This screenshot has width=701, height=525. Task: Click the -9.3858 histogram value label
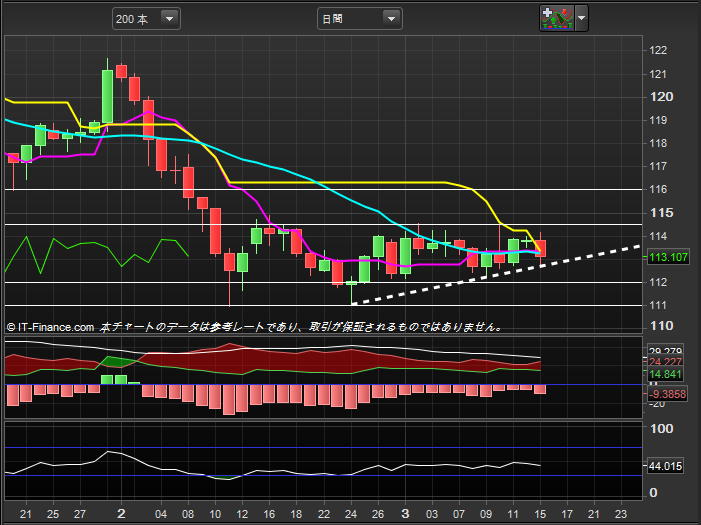click(x=667, y=394)
